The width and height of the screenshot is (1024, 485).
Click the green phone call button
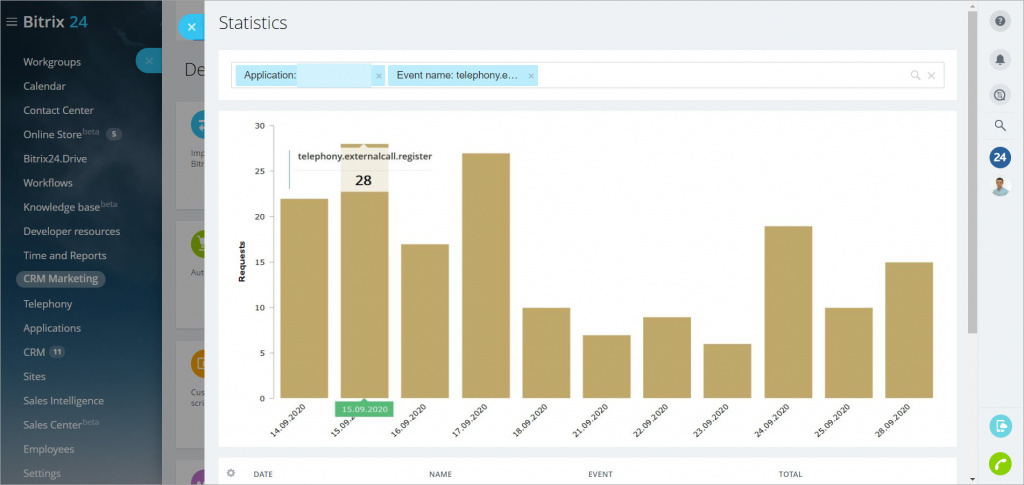[x=1000, y=463]
